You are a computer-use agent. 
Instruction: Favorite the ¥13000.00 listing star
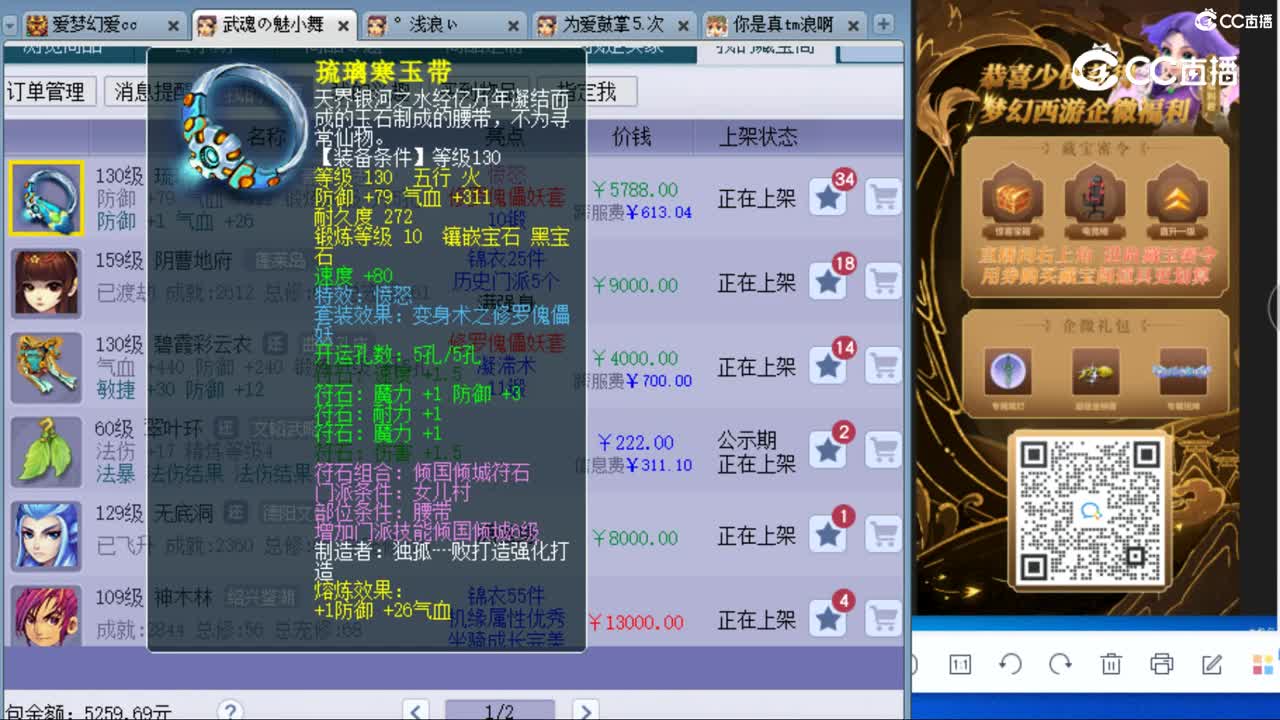827,619
